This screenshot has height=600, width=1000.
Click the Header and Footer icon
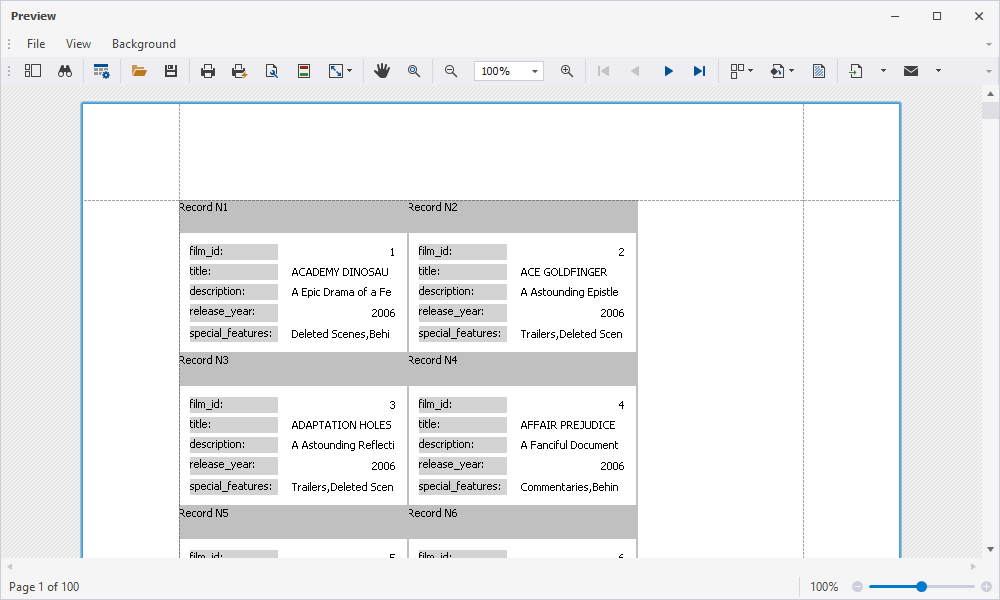click(304, 71)
